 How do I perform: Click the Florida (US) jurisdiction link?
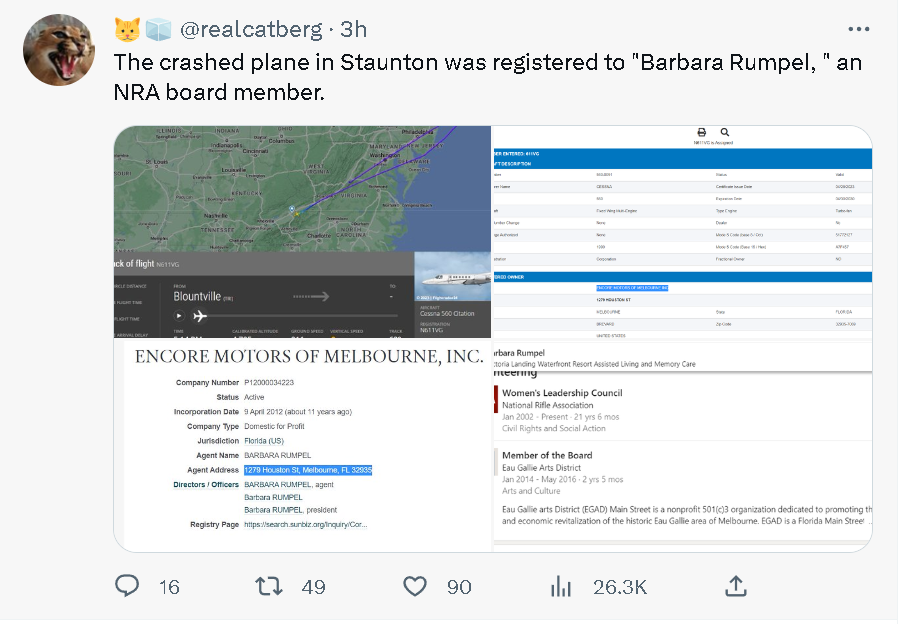264,441
